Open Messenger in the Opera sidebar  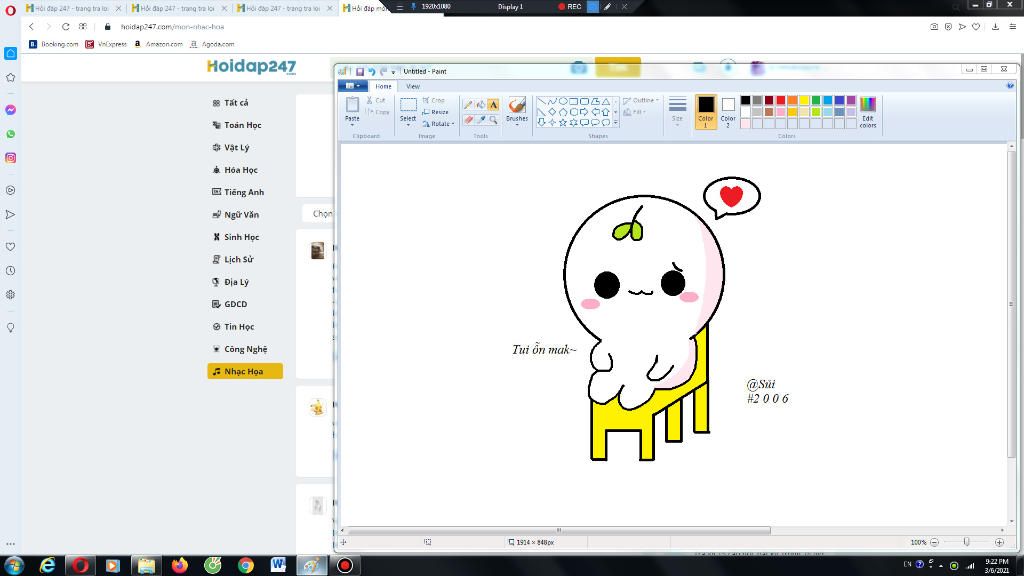click(10, 110)
